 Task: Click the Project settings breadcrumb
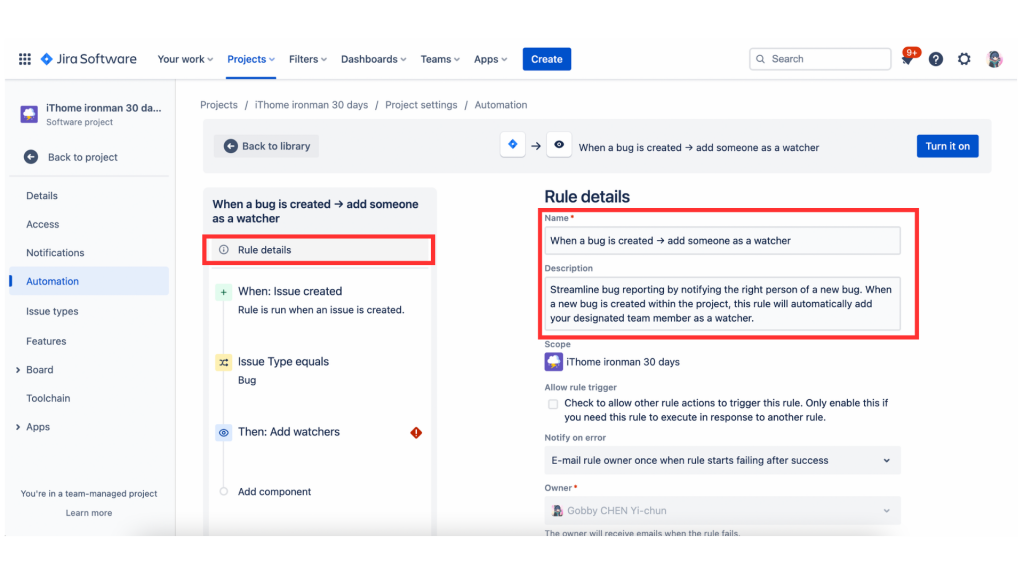[421, 104]
